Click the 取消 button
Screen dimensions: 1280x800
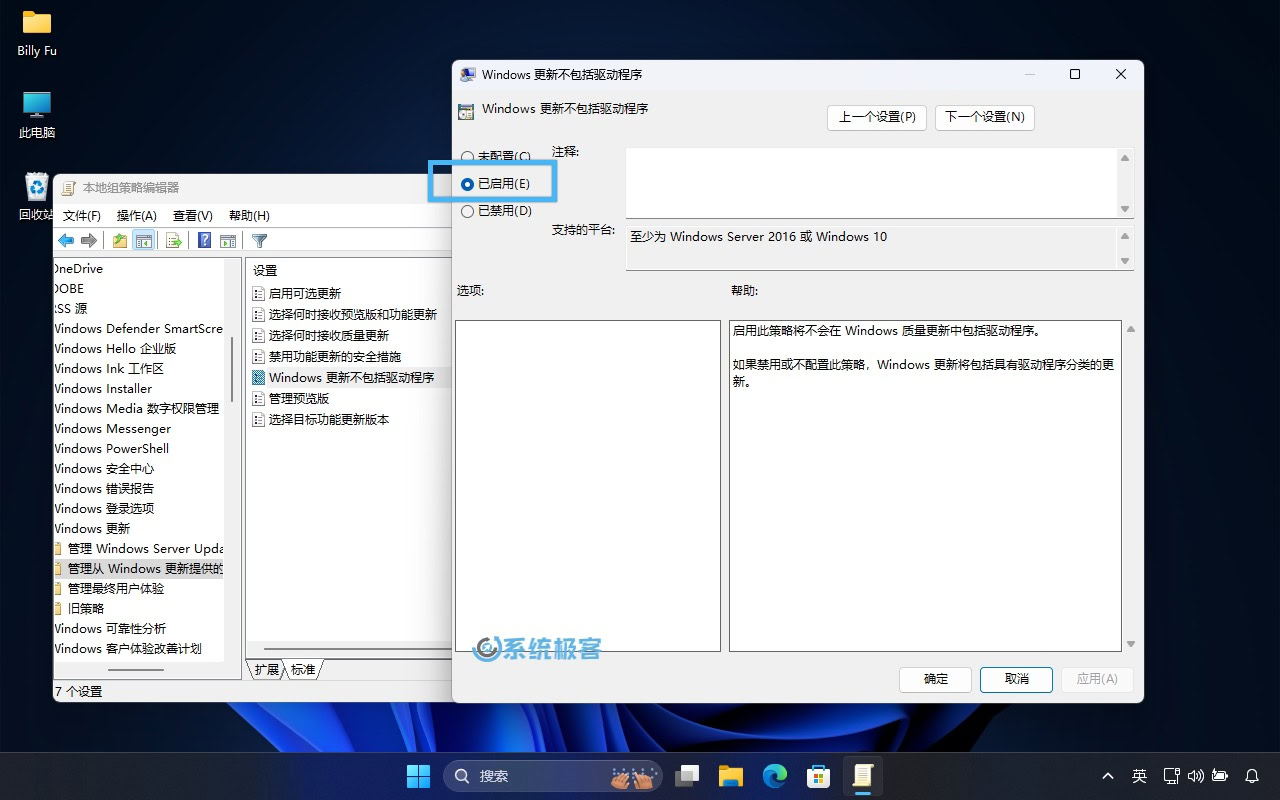pyautogui.click(x=1017, y=679)
